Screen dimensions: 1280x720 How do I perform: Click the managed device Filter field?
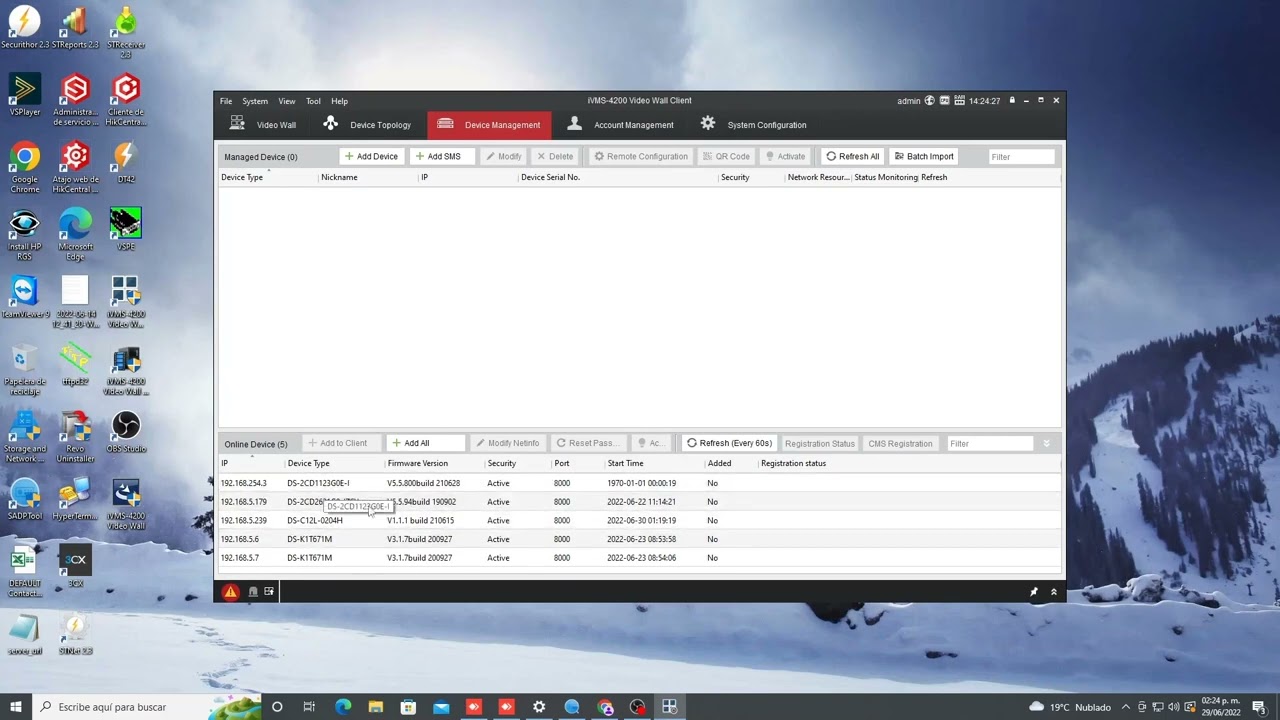click(x=1021, y=156)
